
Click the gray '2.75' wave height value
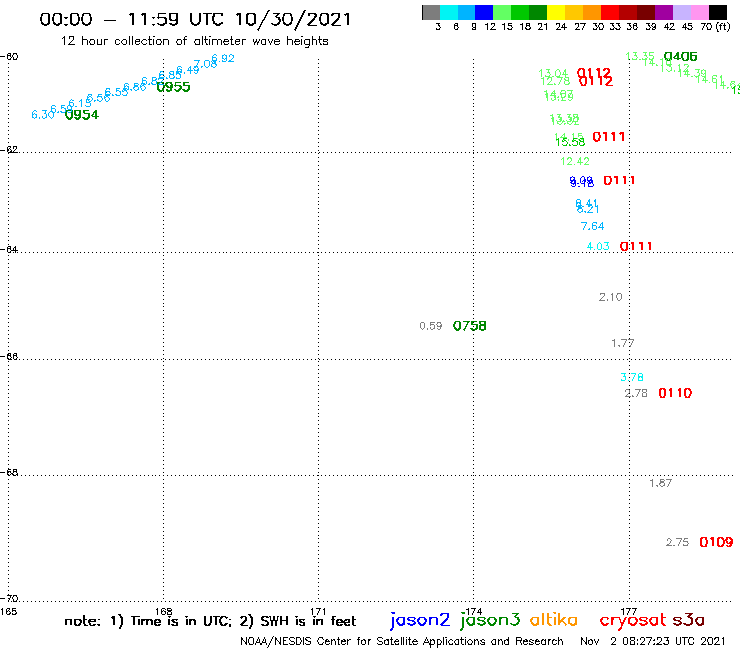677,542
